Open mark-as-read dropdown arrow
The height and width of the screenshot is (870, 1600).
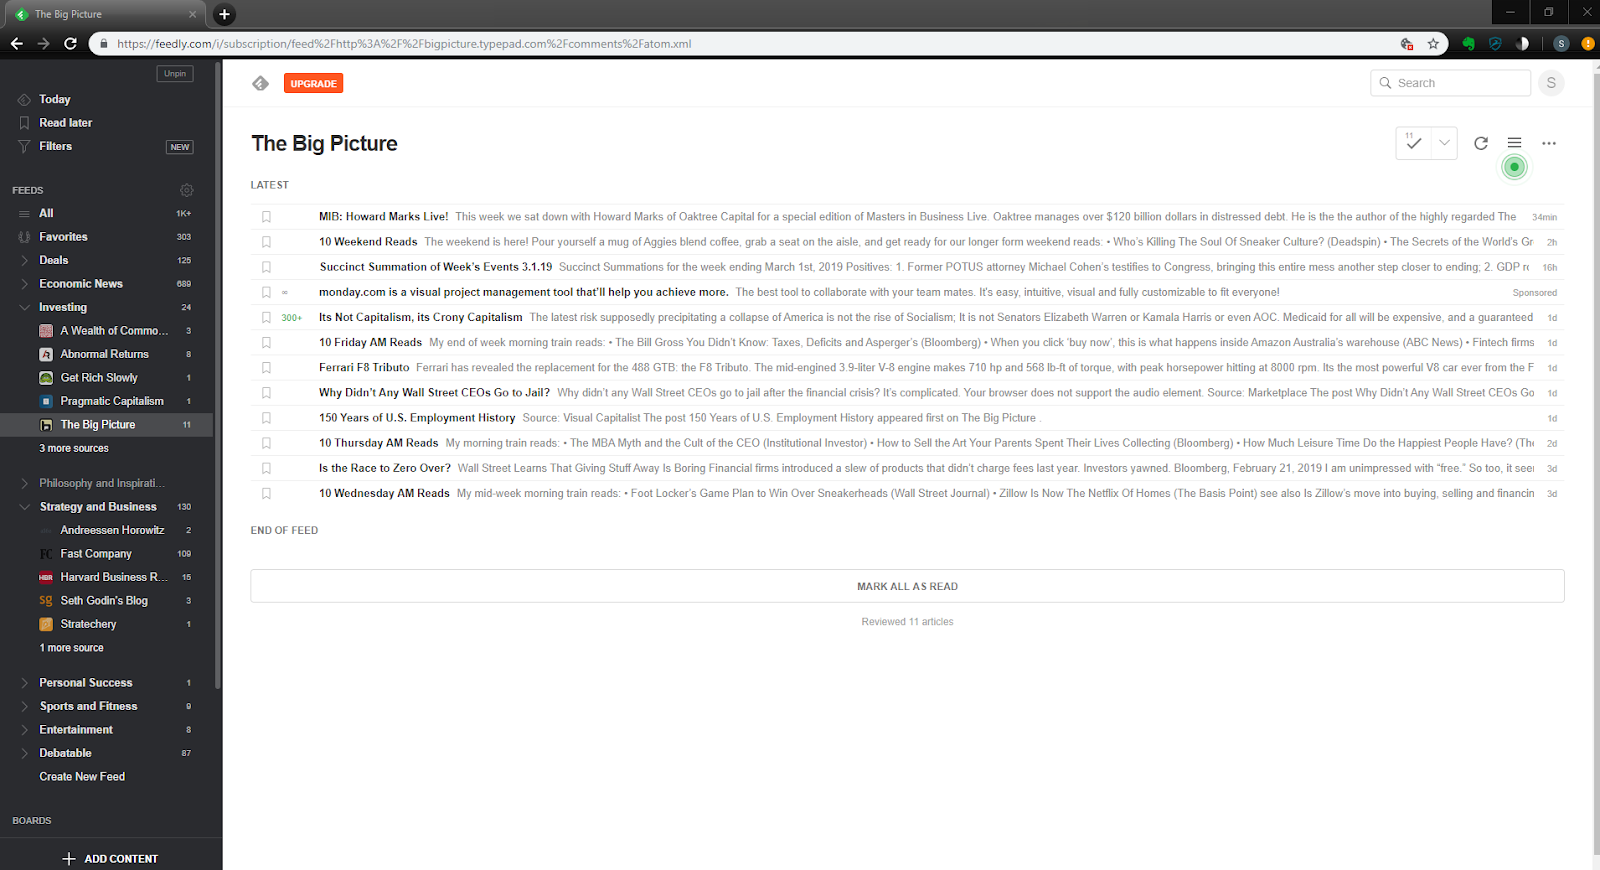point(1444,143)
